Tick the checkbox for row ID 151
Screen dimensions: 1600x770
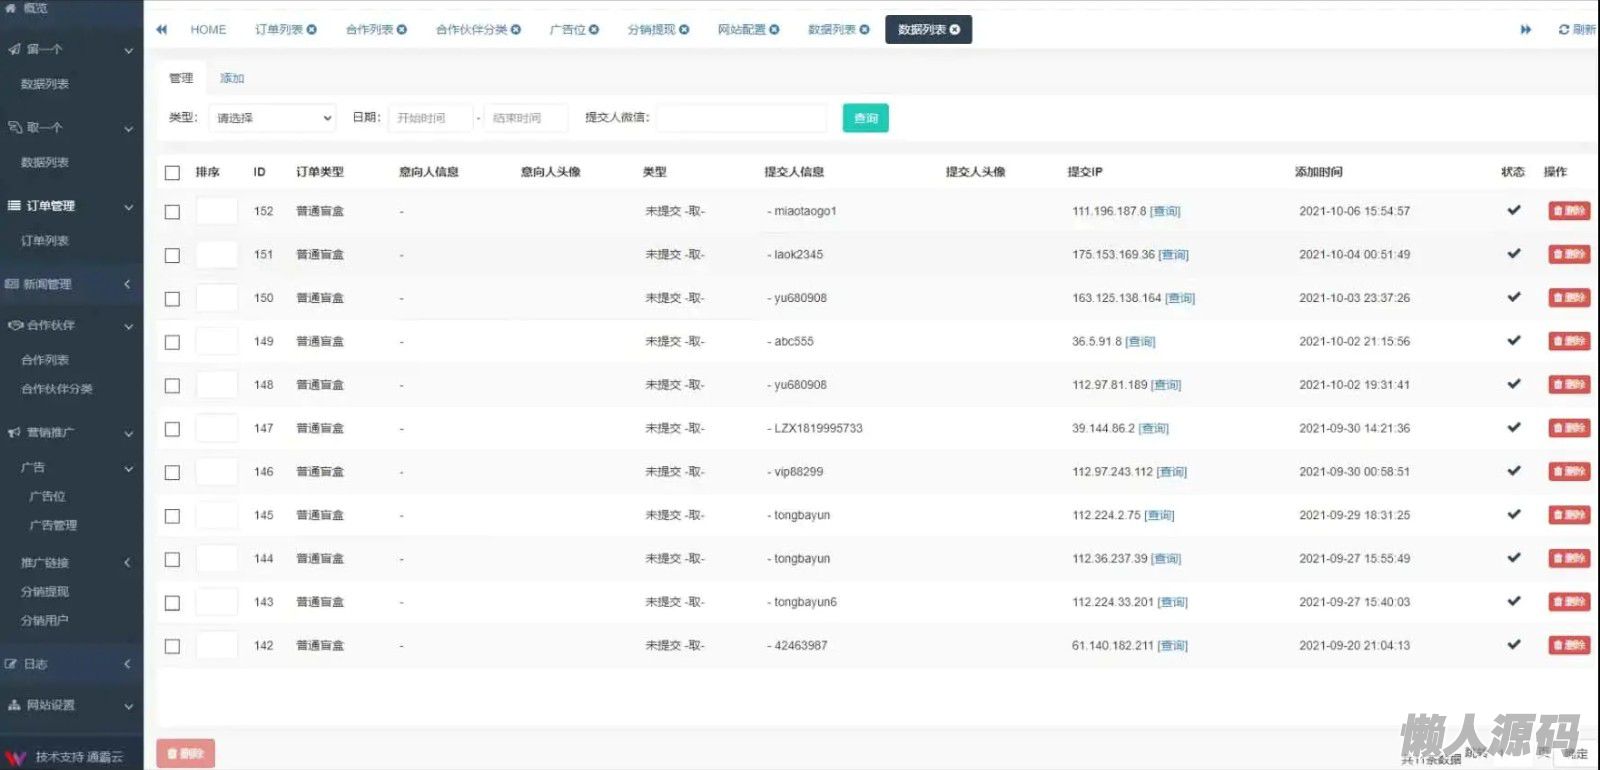(x=172, y=256)
